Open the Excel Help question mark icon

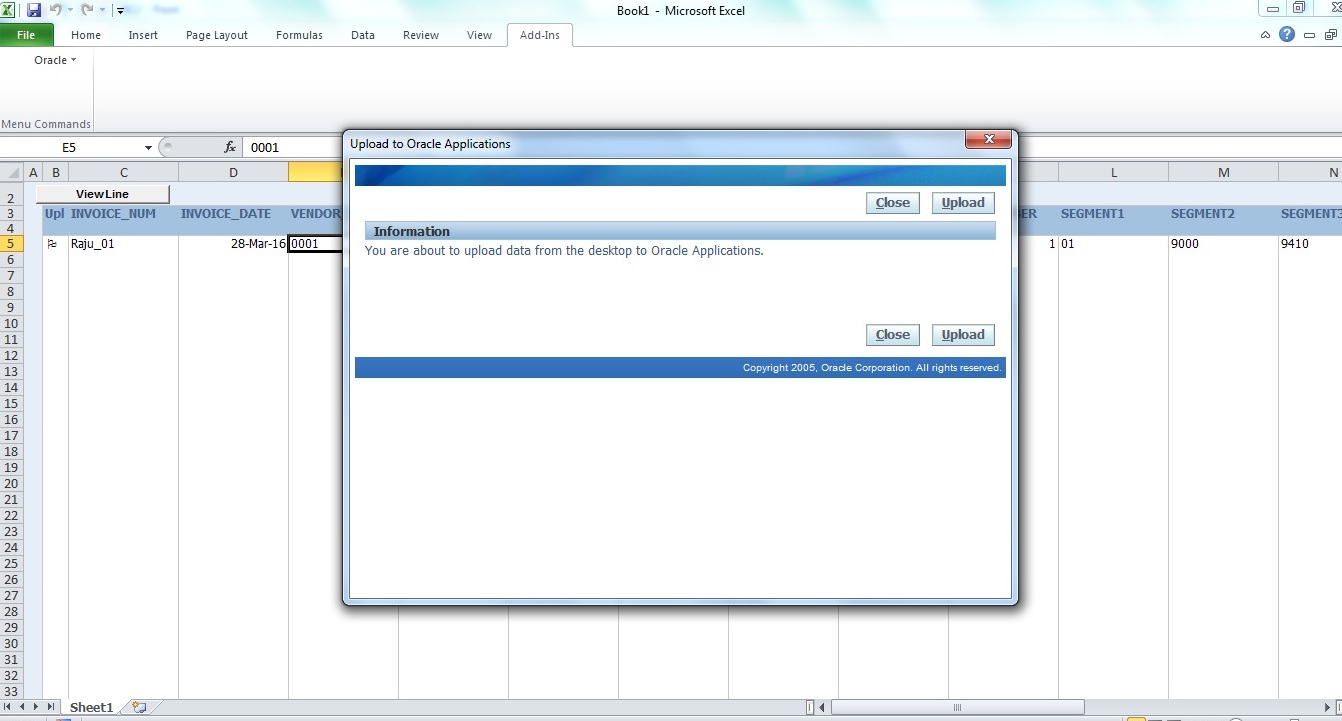1287,34
